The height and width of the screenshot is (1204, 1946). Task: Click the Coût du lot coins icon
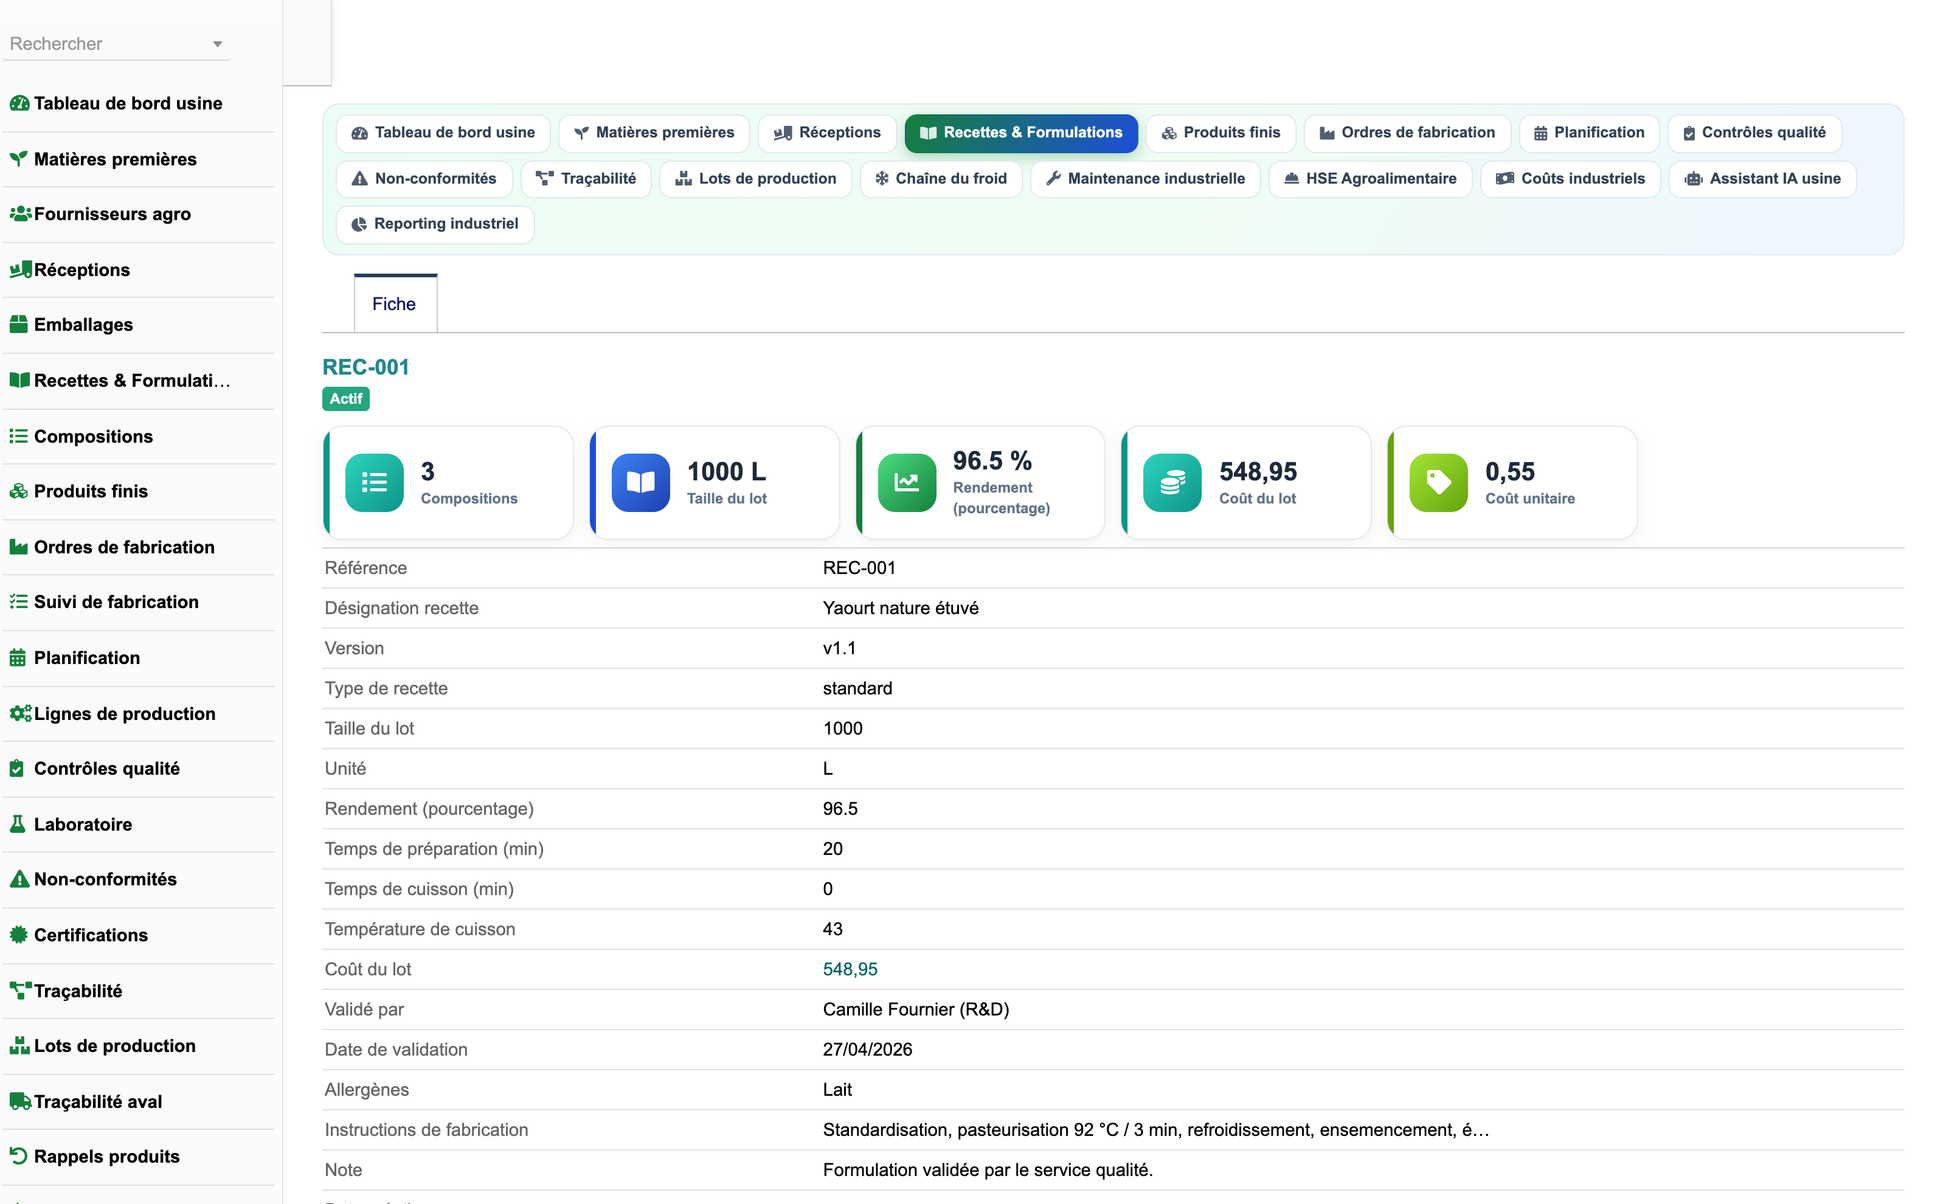[1173, 483]
